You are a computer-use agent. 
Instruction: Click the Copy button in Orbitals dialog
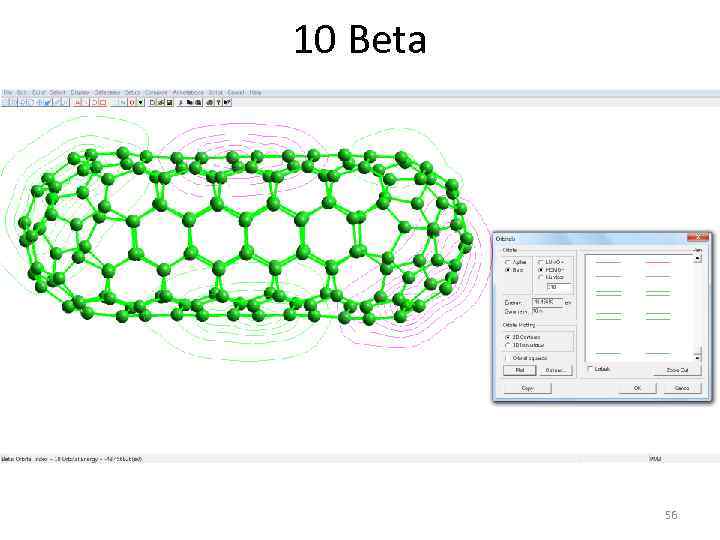click(x=528, y=388)
